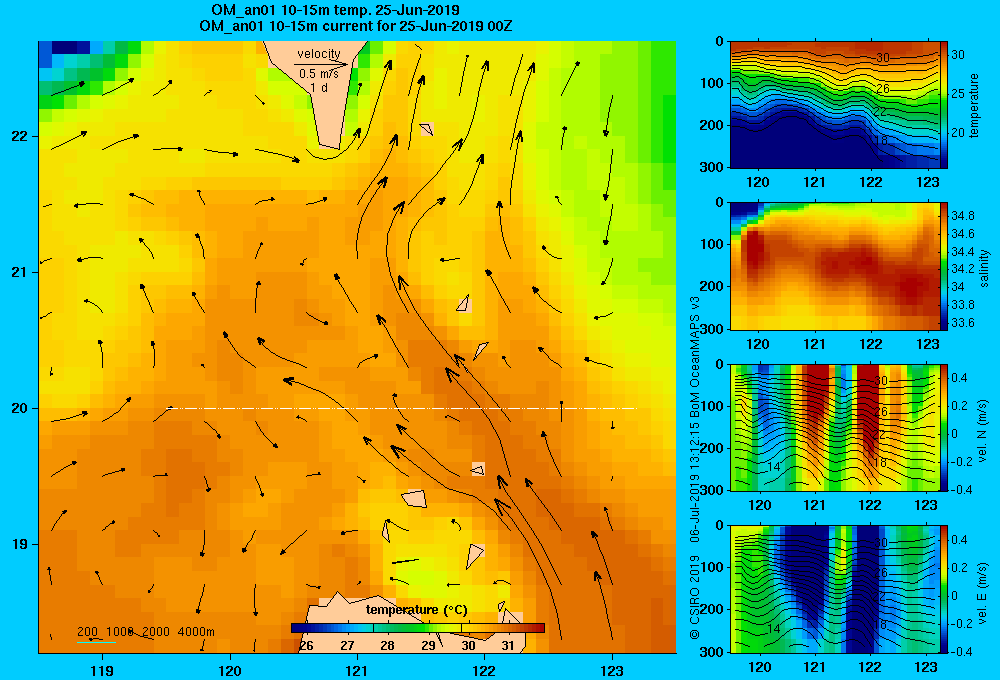The height and width of the screenshot is (680, 1000).
Task: Click the main map temperature color bar
Action: point(418,628)
